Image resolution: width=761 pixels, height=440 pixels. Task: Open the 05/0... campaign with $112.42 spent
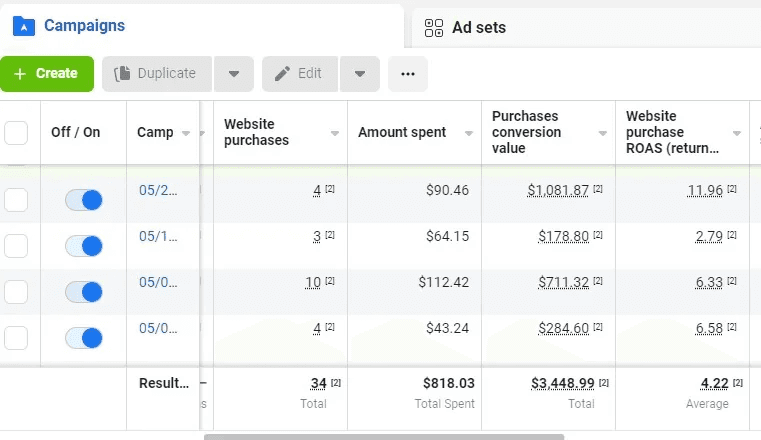158,282
